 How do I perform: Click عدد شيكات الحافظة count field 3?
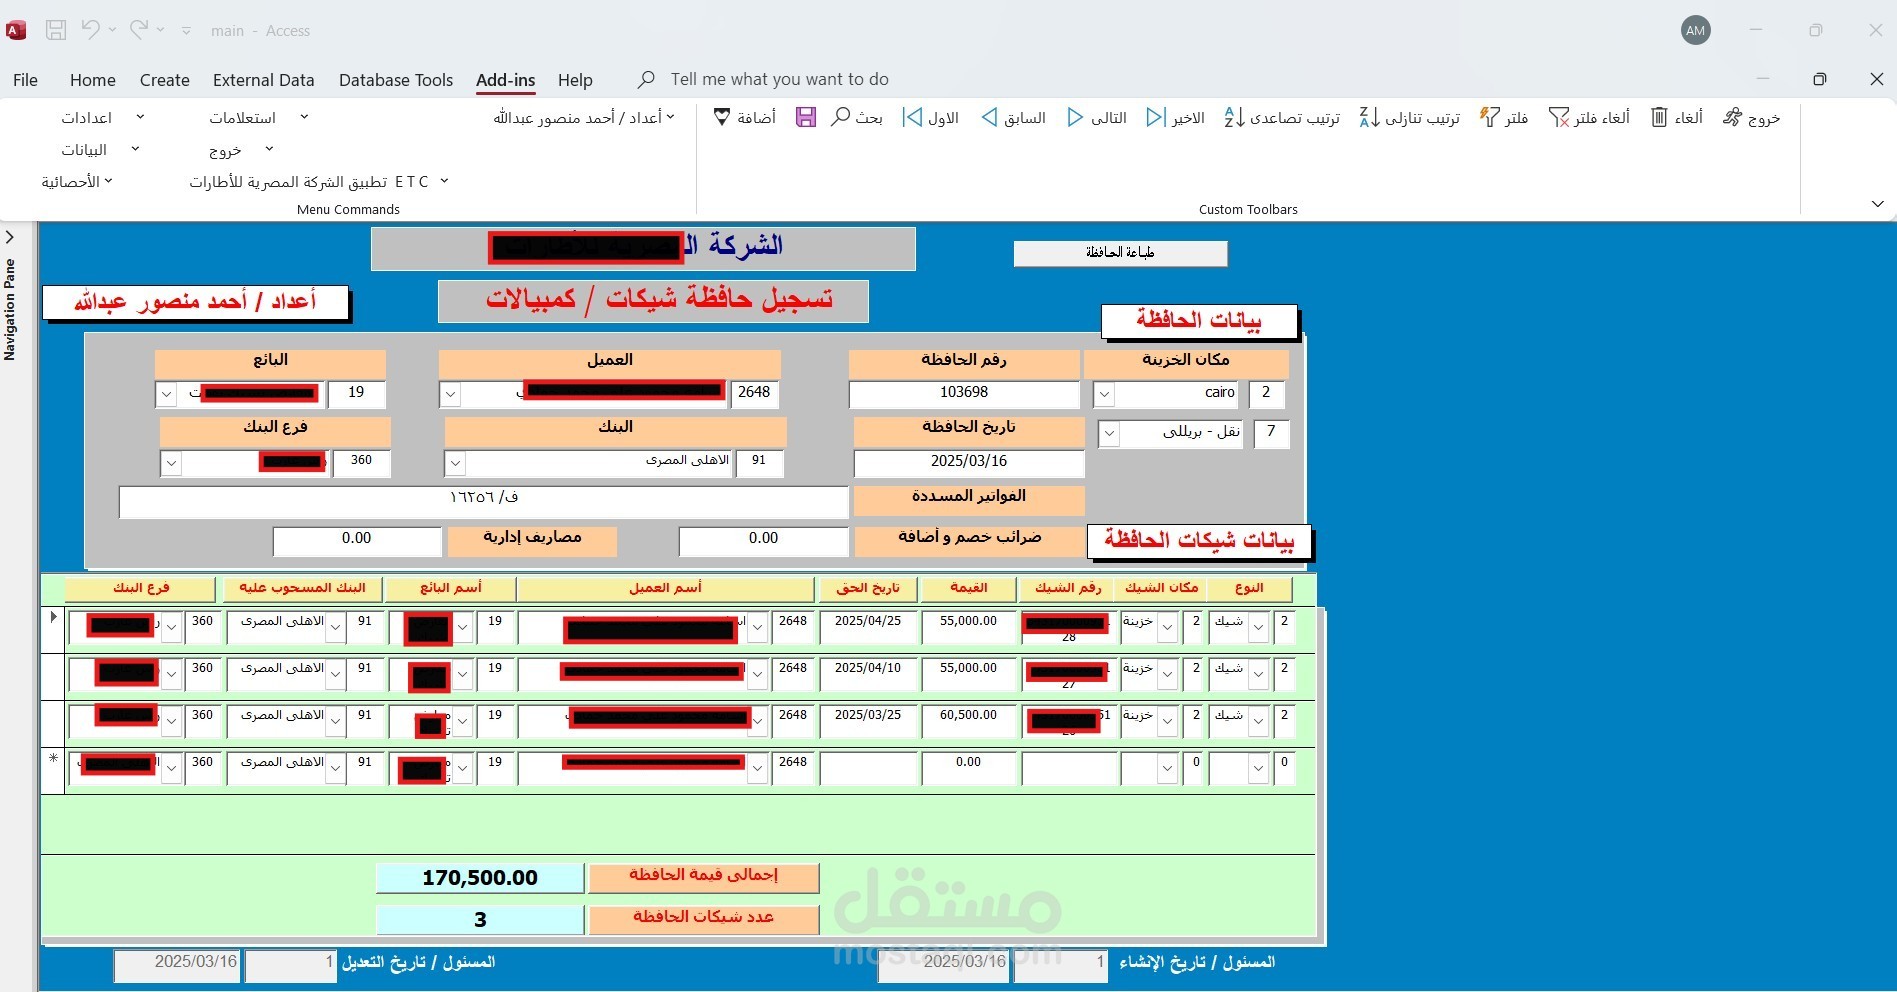tap(480, 920)
